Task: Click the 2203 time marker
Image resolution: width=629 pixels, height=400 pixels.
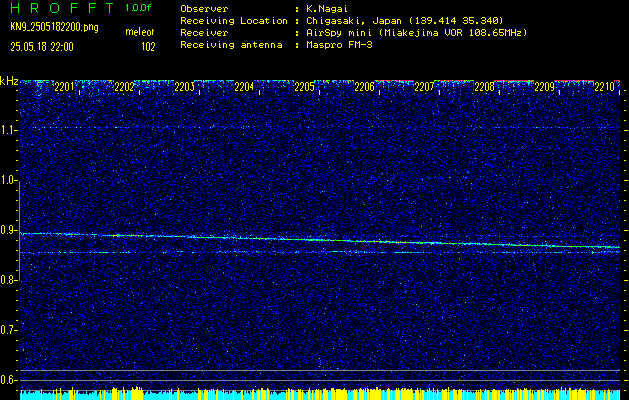Action: 185,87
